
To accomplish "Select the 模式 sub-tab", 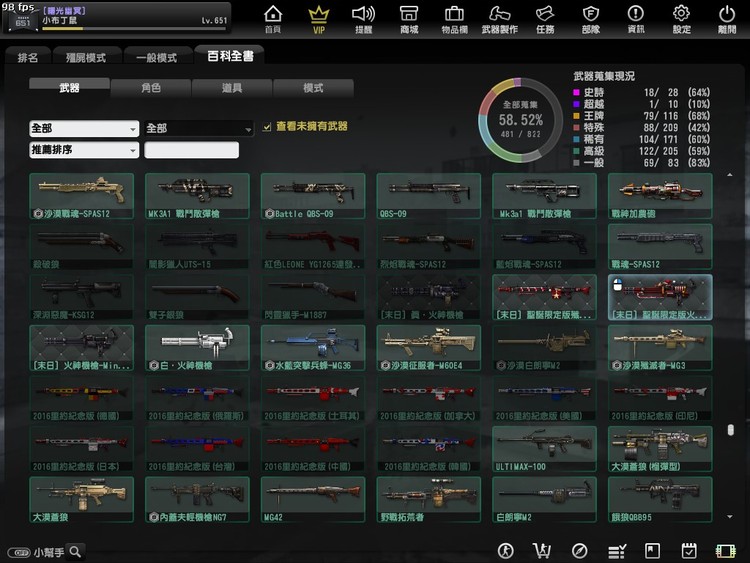I will [x=313, y=88].
